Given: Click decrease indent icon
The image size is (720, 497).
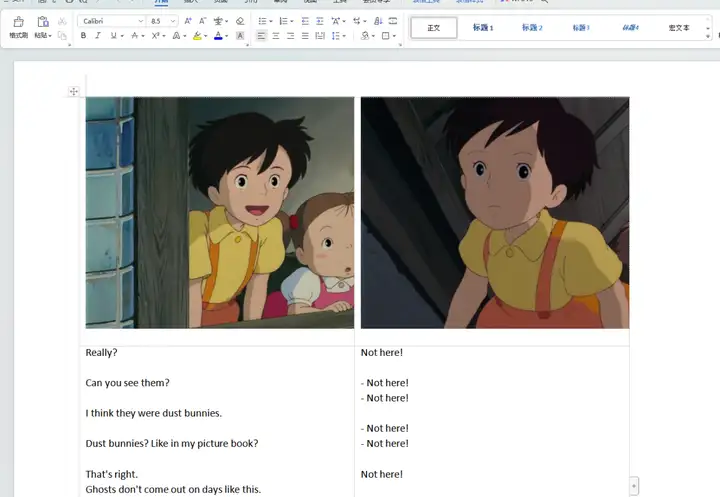Looking at the screenshot, I should click(305, 21).
